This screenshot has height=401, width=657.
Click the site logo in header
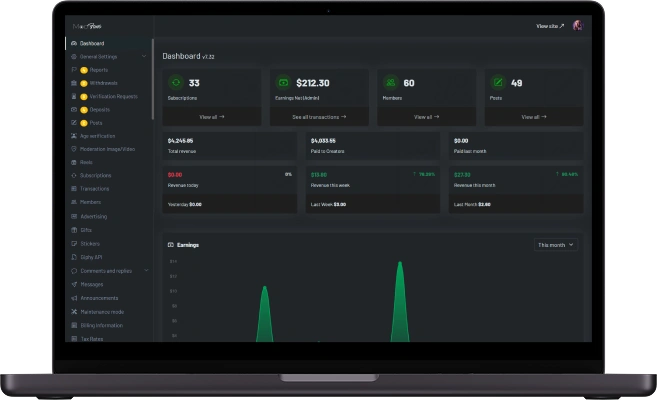[87, 26]
